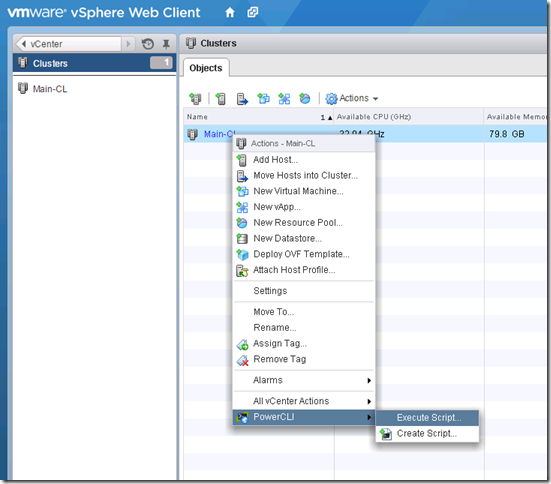Choose Remove Tag menu item

(304, 359)
